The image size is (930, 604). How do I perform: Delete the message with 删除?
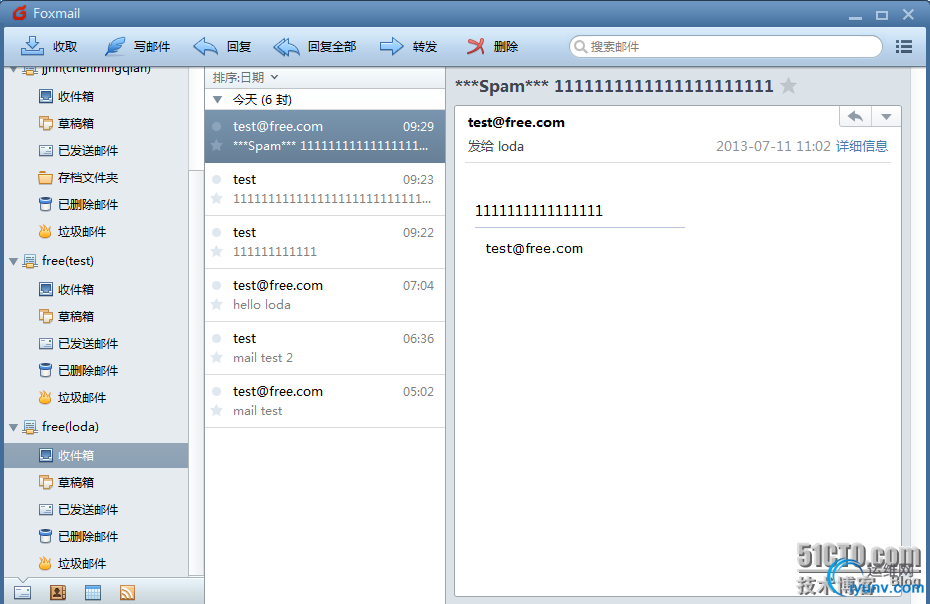[492, 46]
